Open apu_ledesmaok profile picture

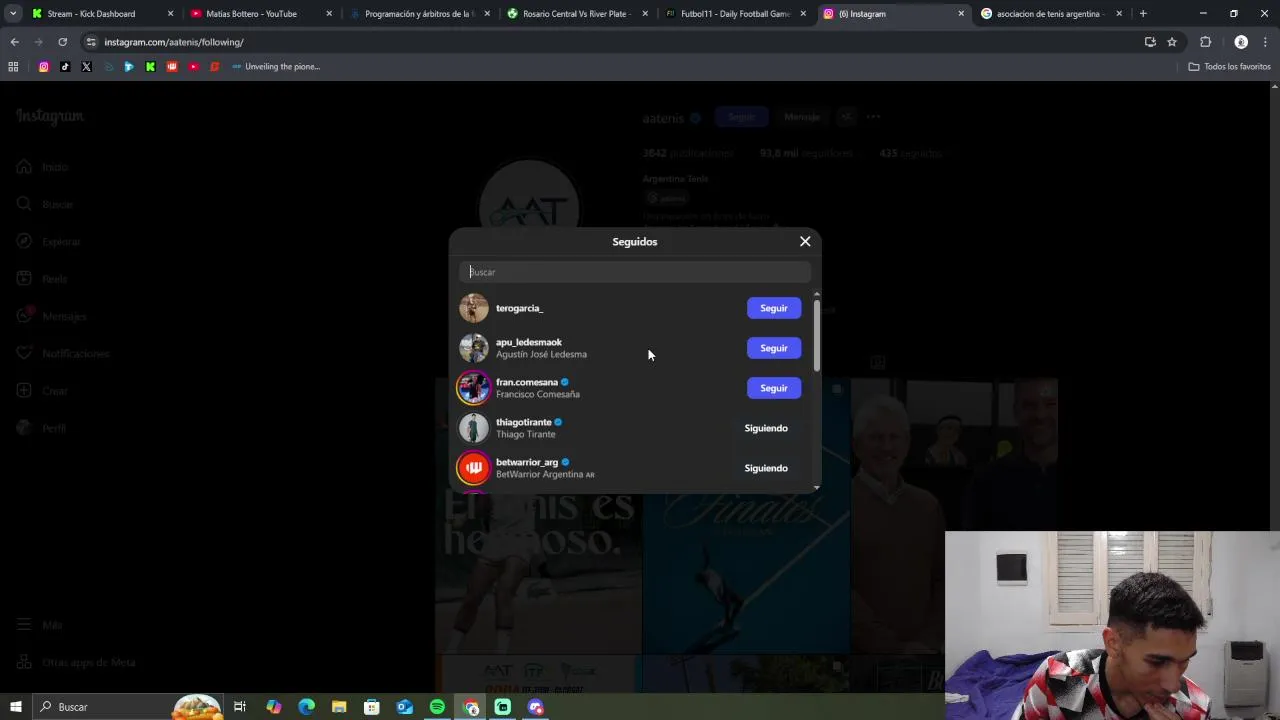point(474,348)
